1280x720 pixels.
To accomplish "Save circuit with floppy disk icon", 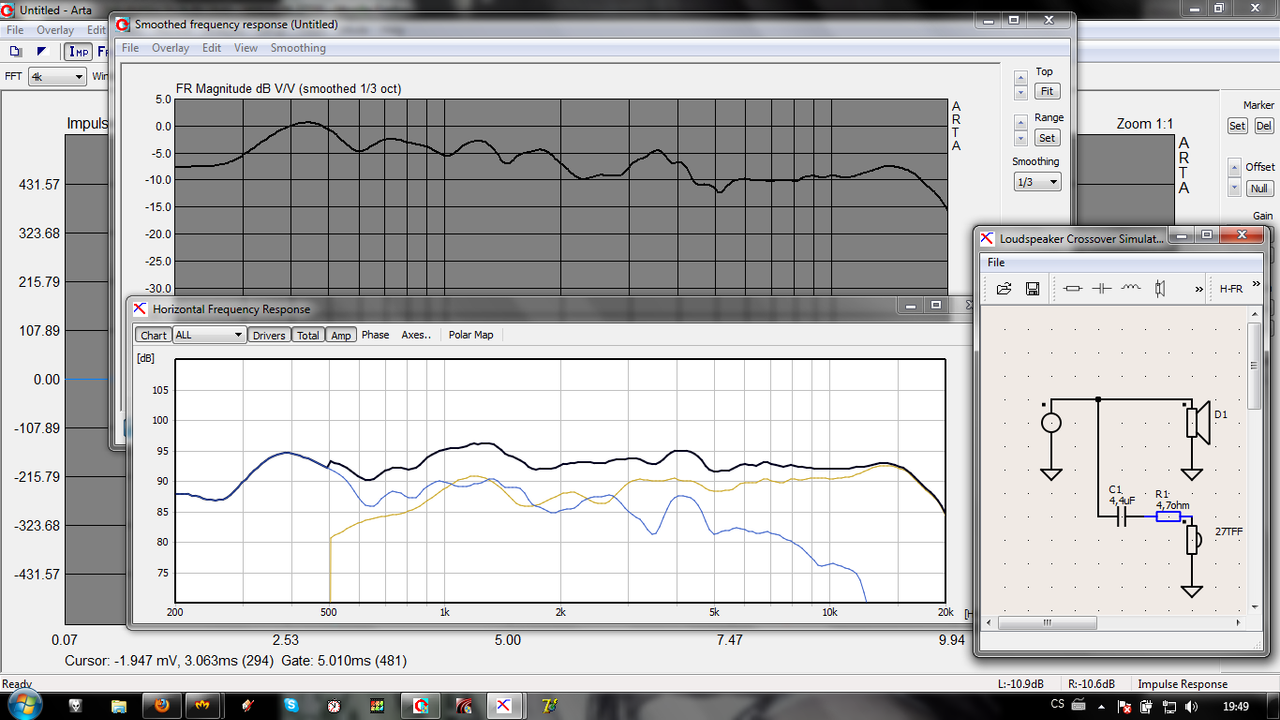I will (1033, 288).
